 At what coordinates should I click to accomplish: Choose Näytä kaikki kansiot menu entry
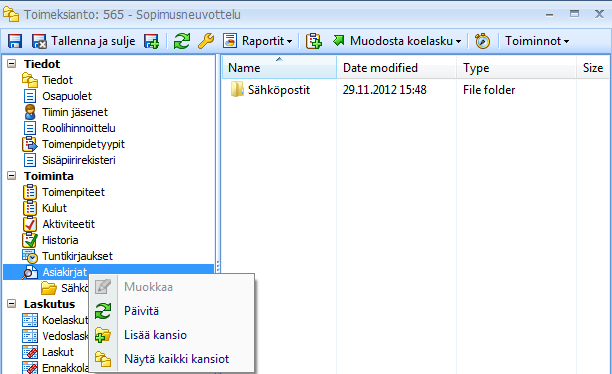(172, 359)
